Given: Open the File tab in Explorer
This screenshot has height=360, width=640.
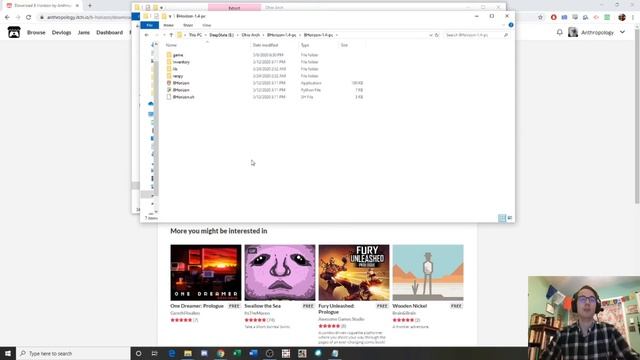Looking at the screenshot, I should pyautogui.click(x=149, y=25).
